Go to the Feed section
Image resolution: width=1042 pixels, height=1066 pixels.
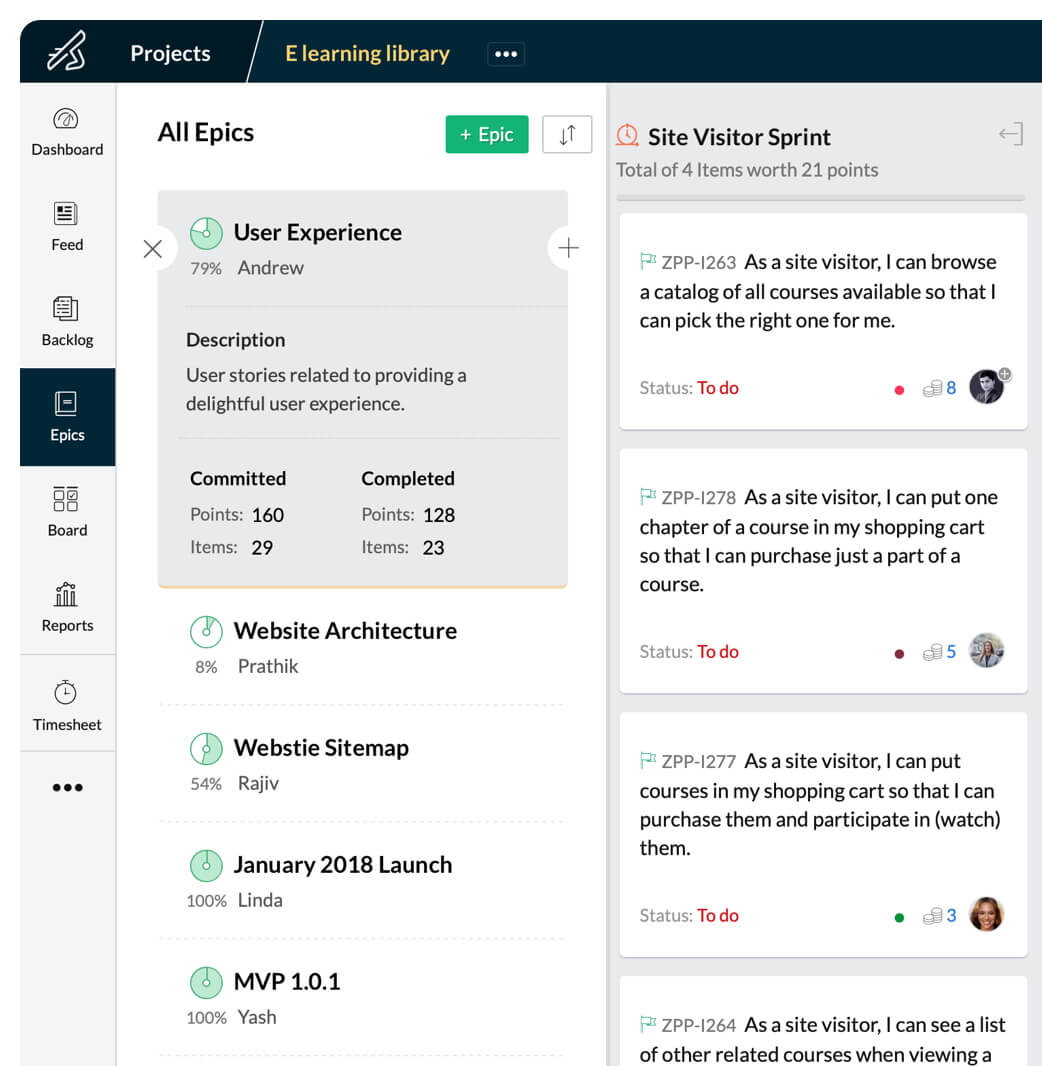coord(67,227)
